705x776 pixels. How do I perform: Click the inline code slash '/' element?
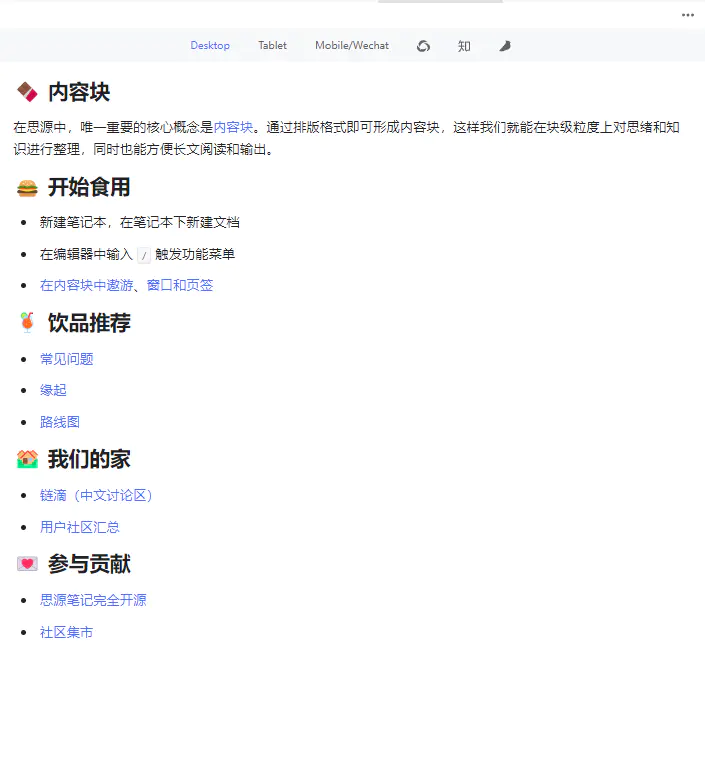coord(144,255)
